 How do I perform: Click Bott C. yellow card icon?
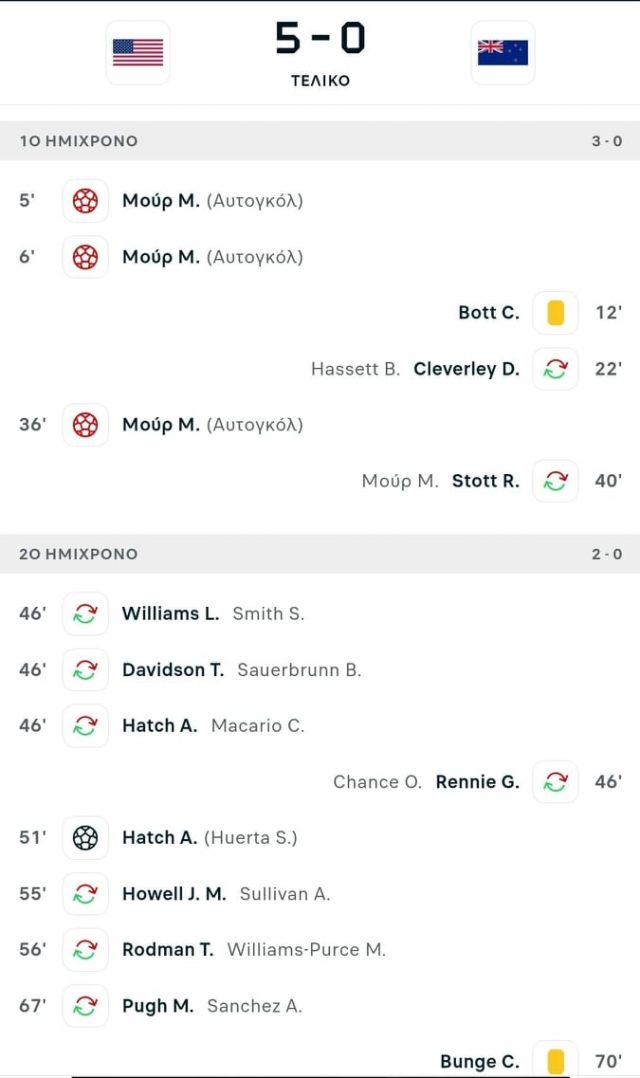click(x=555, y=313)
